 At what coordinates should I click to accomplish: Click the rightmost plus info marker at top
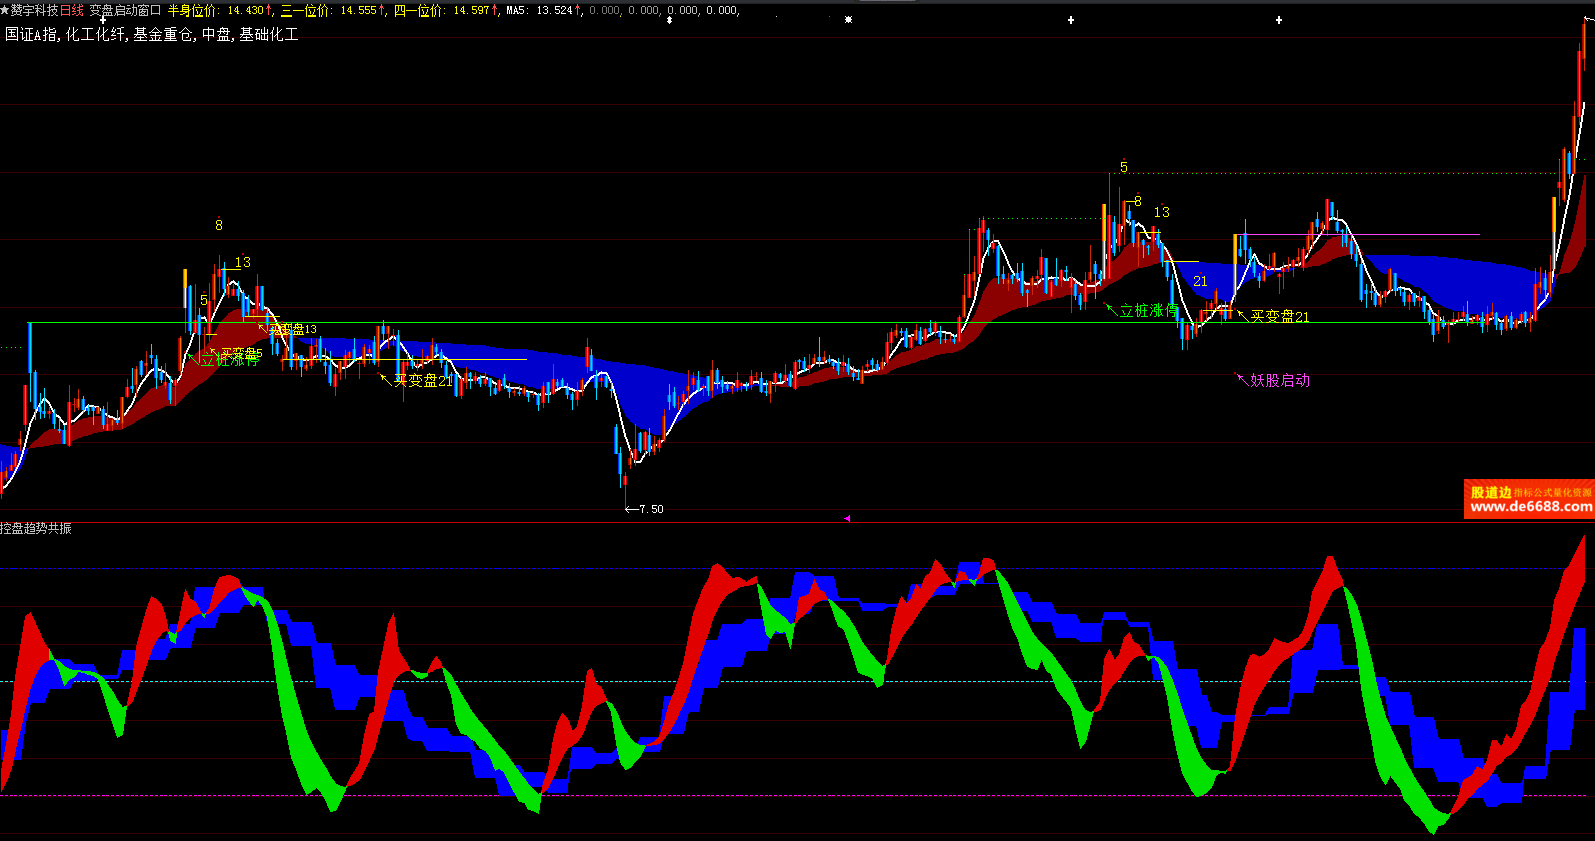pos(1279,20)
